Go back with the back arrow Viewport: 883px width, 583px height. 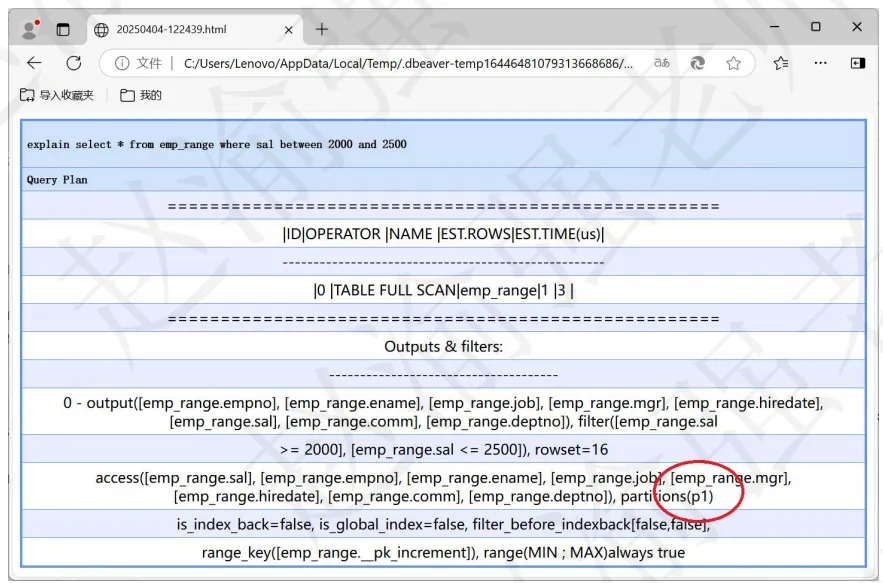tap(34, 63)
